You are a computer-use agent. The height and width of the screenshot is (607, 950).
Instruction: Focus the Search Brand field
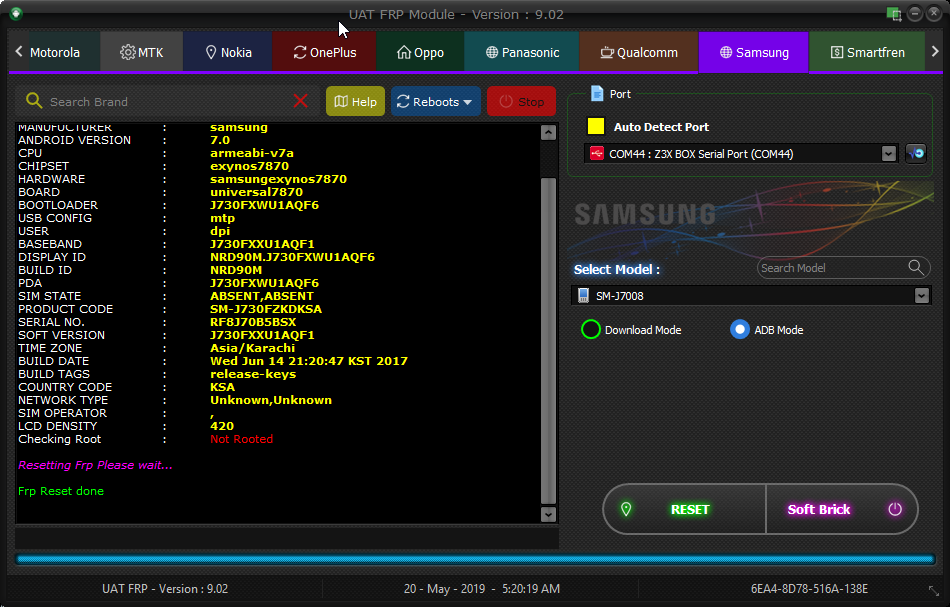click(167, 101)
